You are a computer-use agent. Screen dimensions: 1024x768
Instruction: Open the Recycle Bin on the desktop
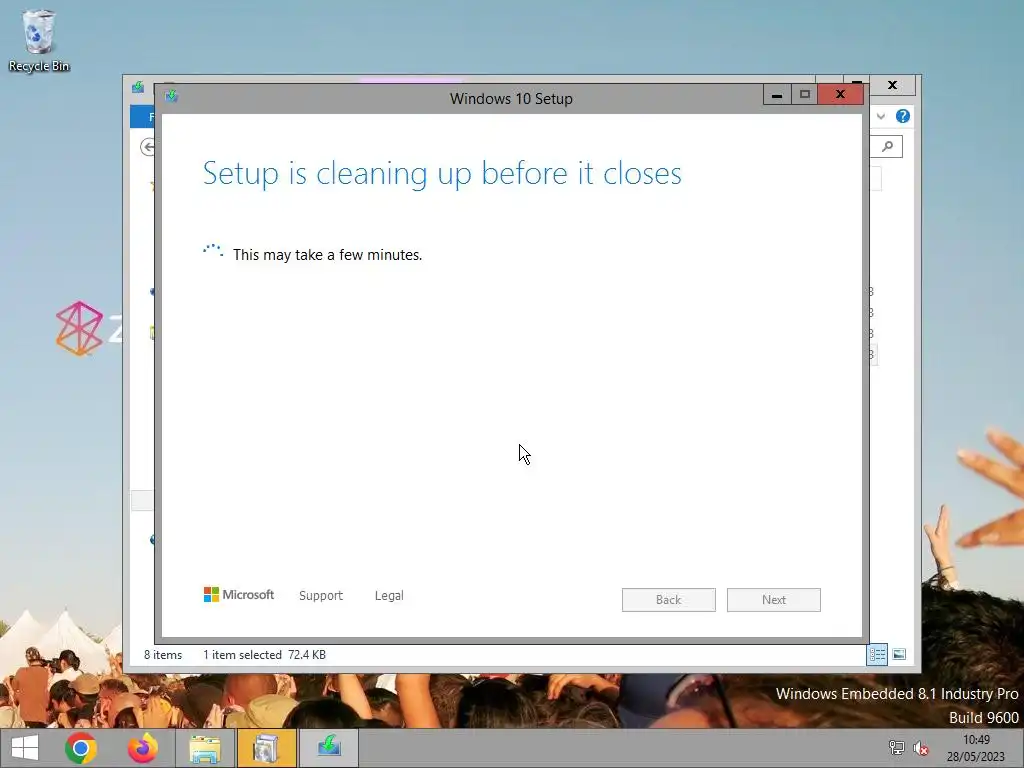click(39, 40)
